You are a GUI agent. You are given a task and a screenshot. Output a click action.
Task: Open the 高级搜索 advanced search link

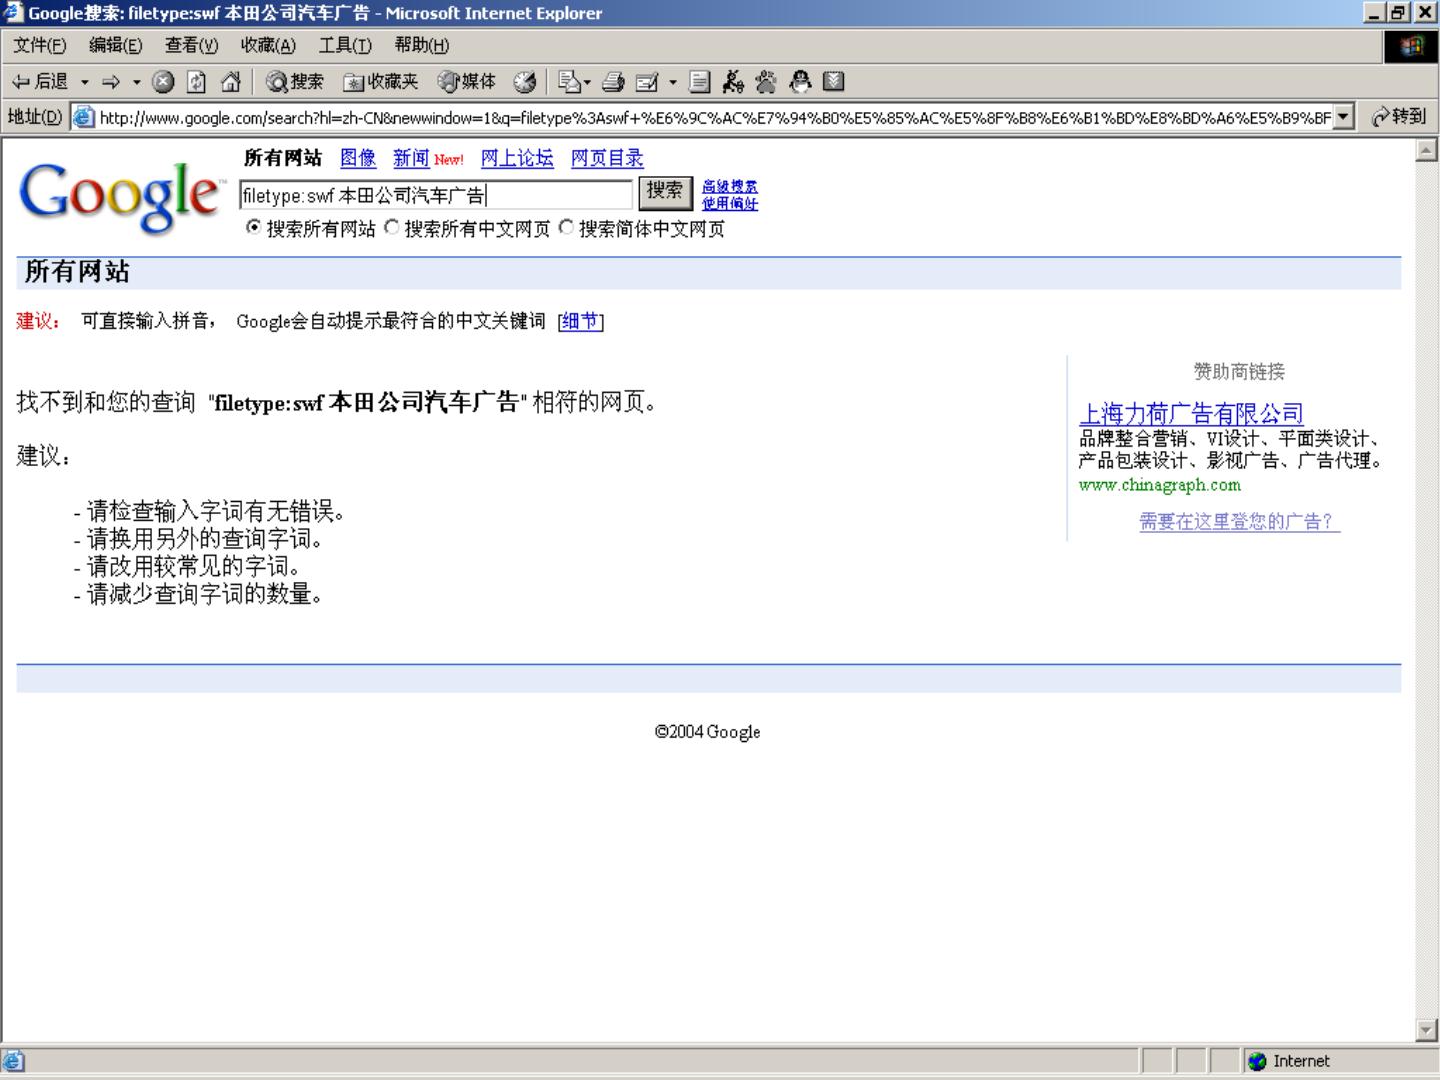(730, 186)
